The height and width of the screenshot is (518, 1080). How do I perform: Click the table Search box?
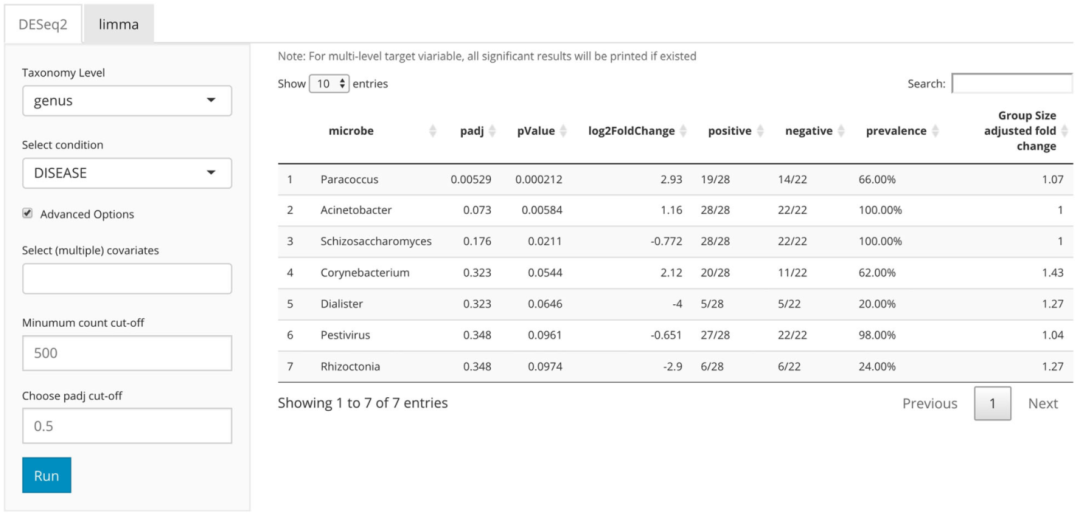tap(1012, 83)
